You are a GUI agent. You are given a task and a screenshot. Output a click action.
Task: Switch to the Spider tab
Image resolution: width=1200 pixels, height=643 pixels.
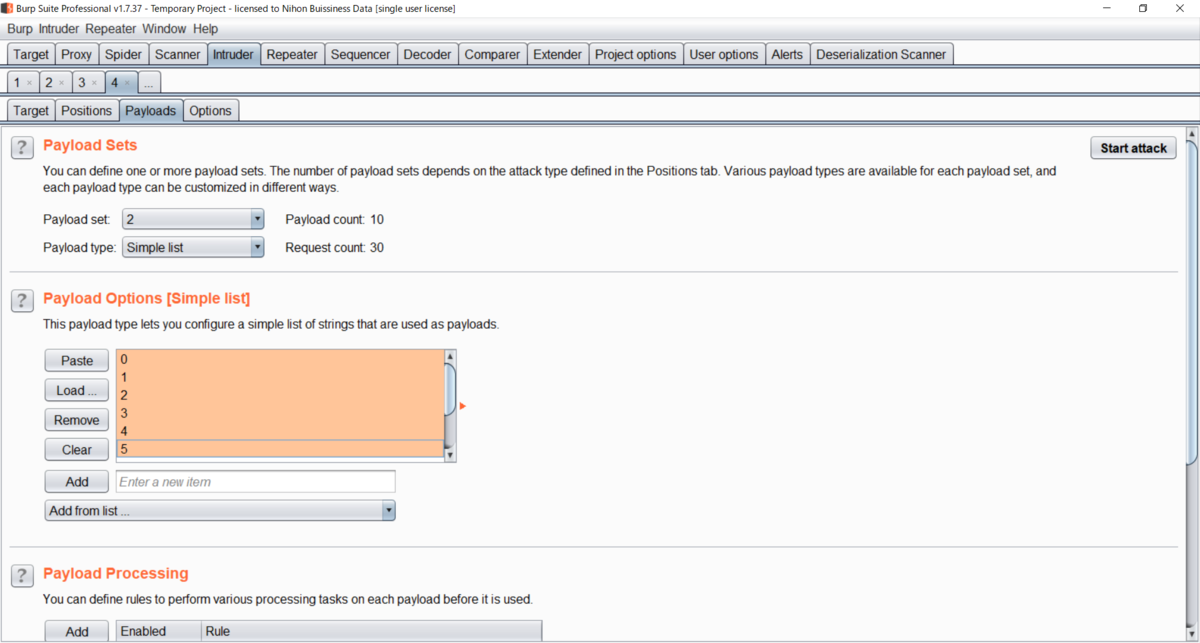pyautogui.click(x=124, y=54)
